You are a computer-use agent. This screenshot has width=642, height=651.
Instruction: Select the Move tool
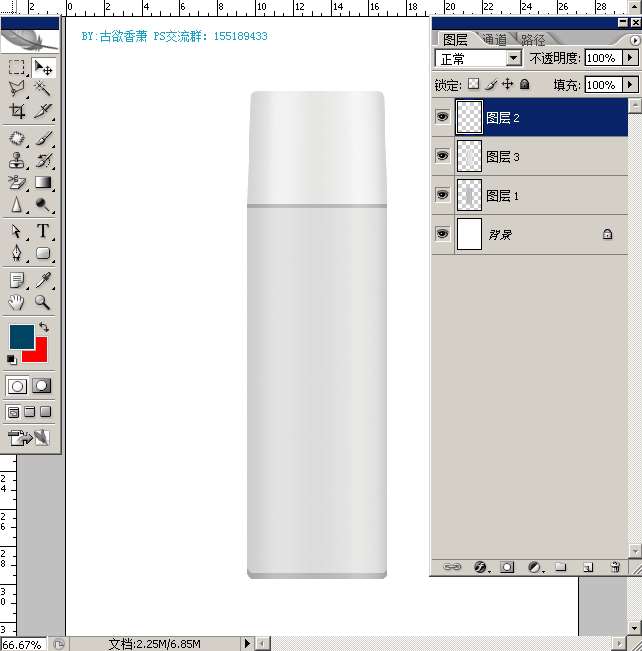coord(43,67)
